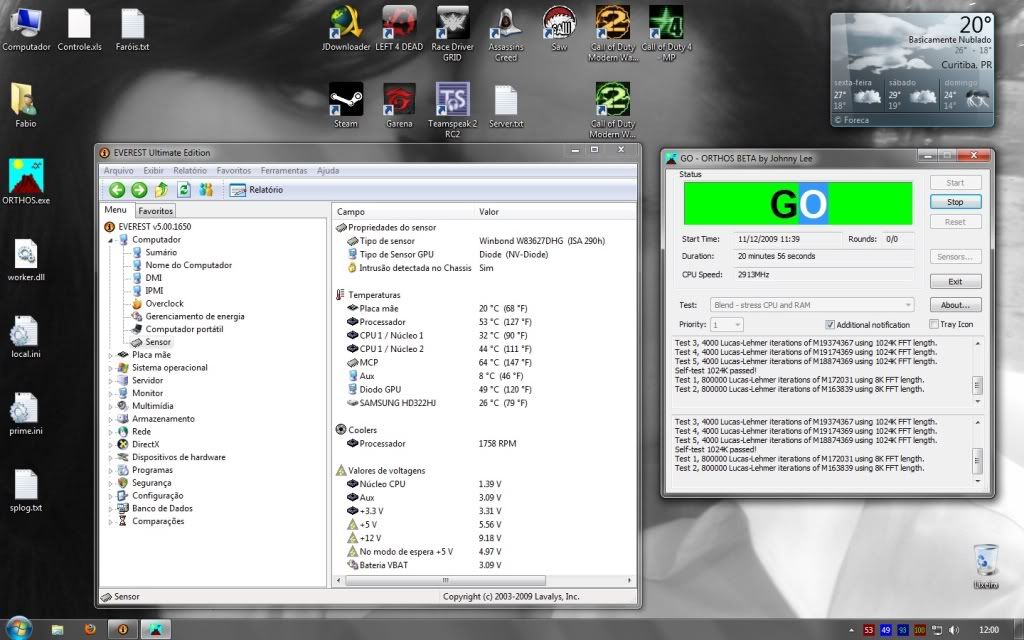Open the Steam desktop shortcut
This screenshot has height=640, width=1024.
coord(345,100)
